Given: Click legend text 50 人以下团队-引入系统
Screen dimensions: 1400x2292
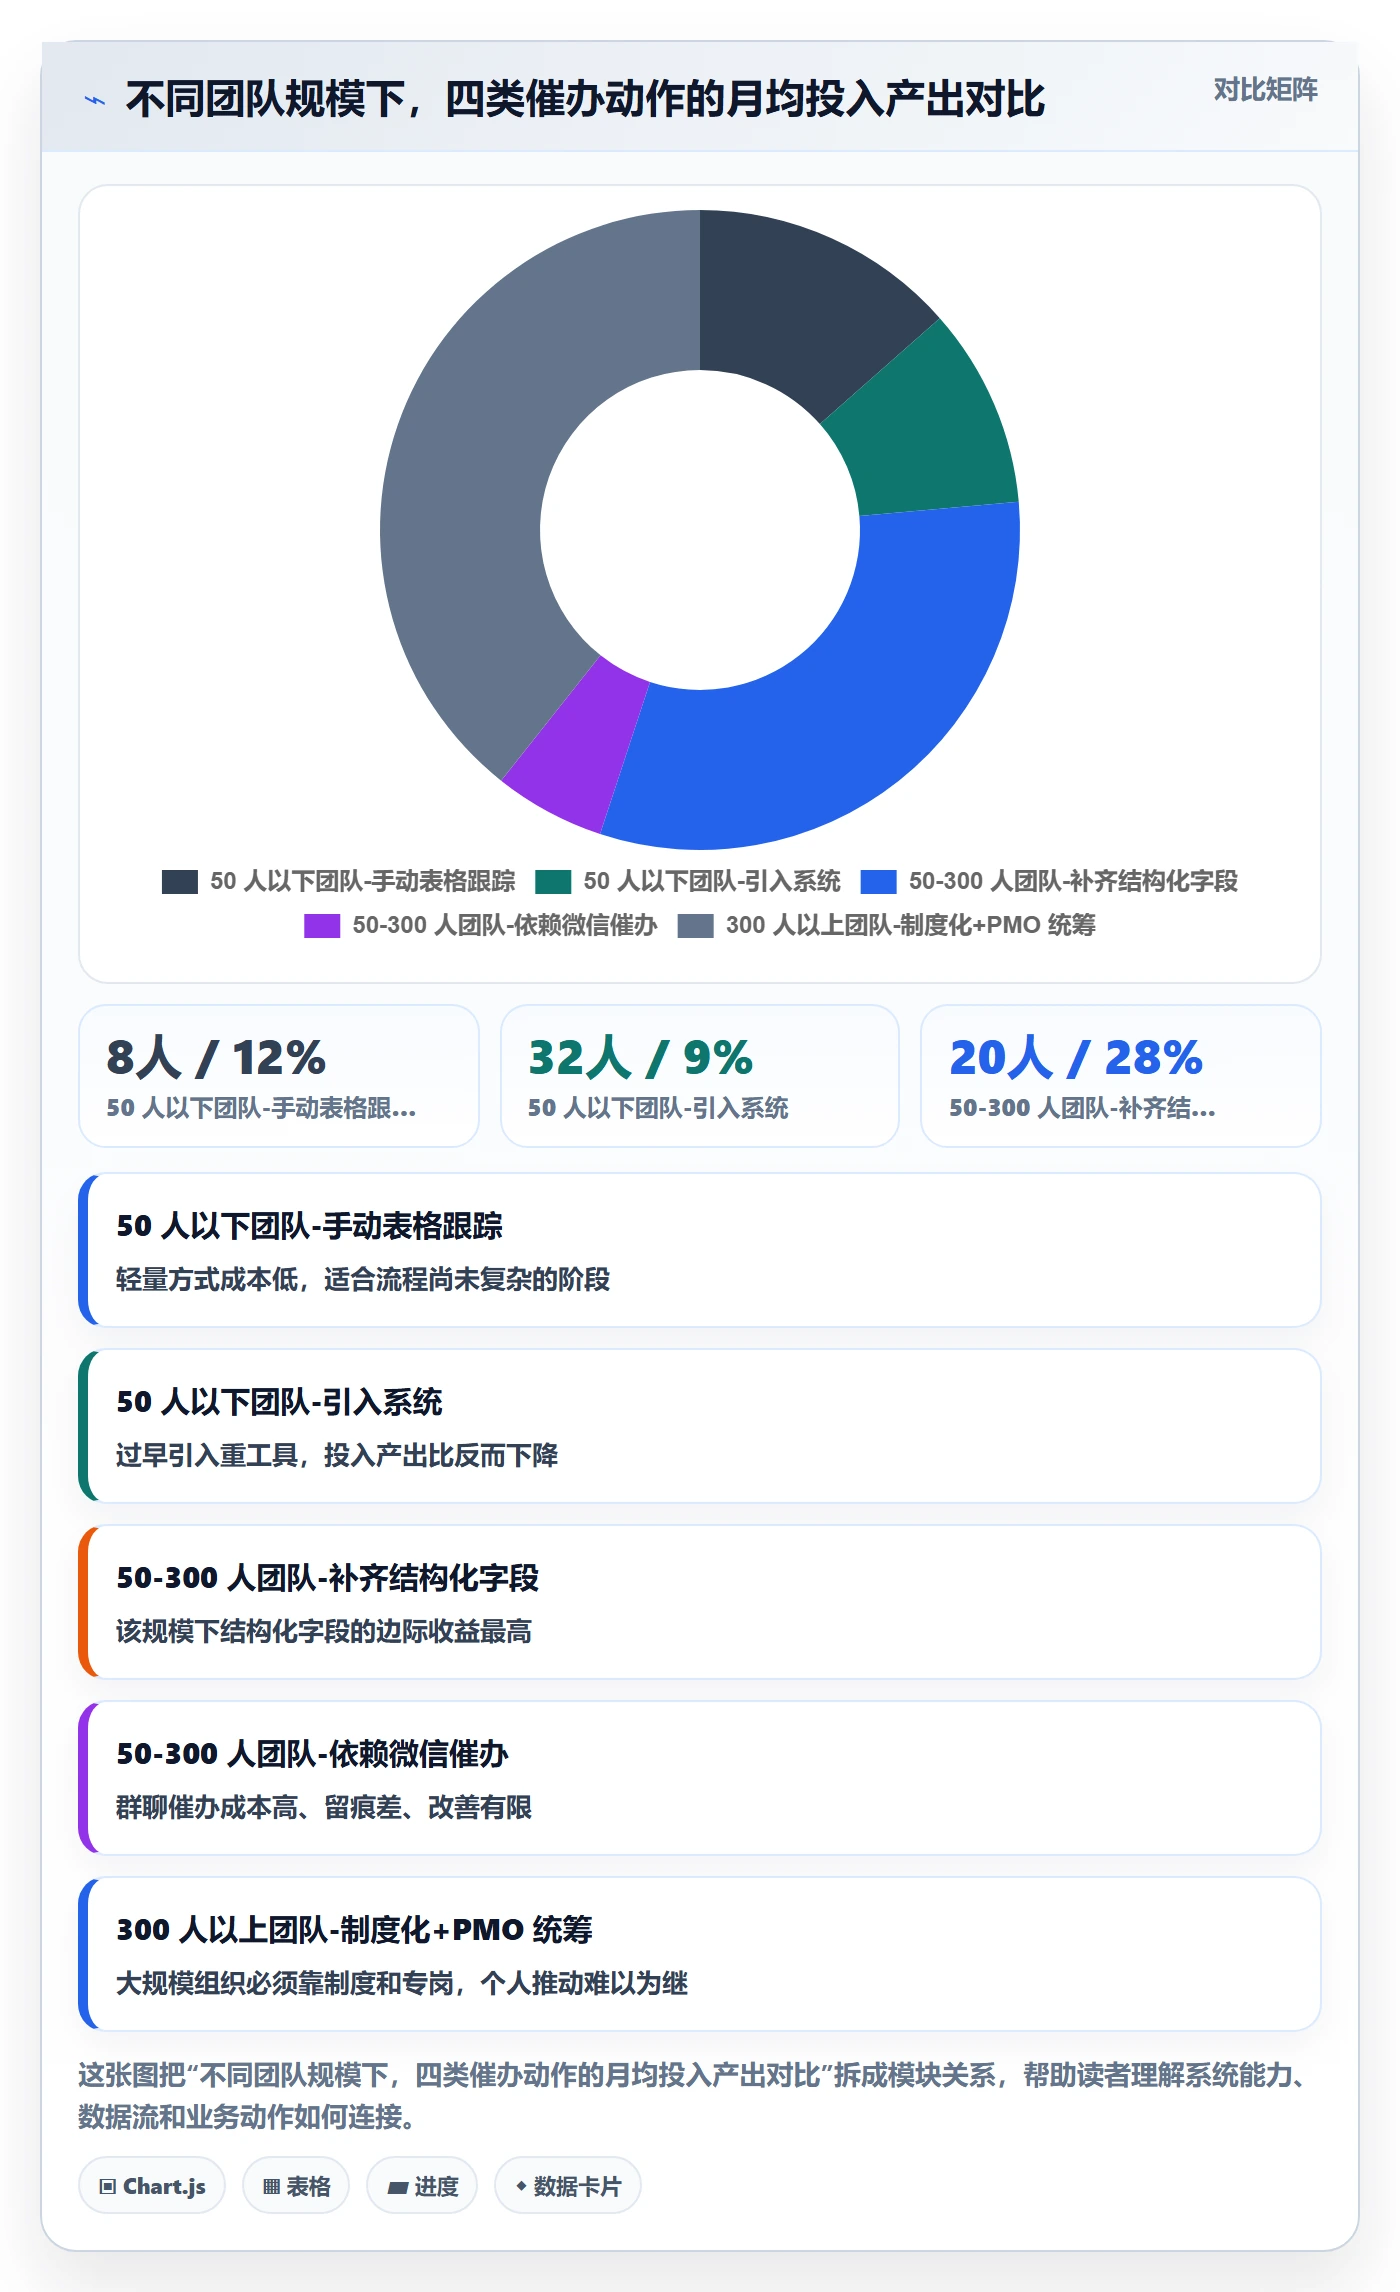Looking at the screenshot, I should click(712, 881).
